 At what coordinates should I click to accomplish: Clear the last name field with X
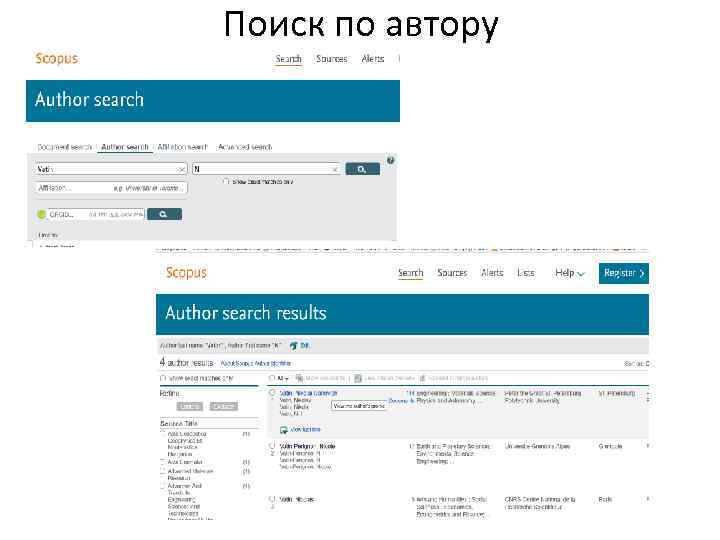181,169
